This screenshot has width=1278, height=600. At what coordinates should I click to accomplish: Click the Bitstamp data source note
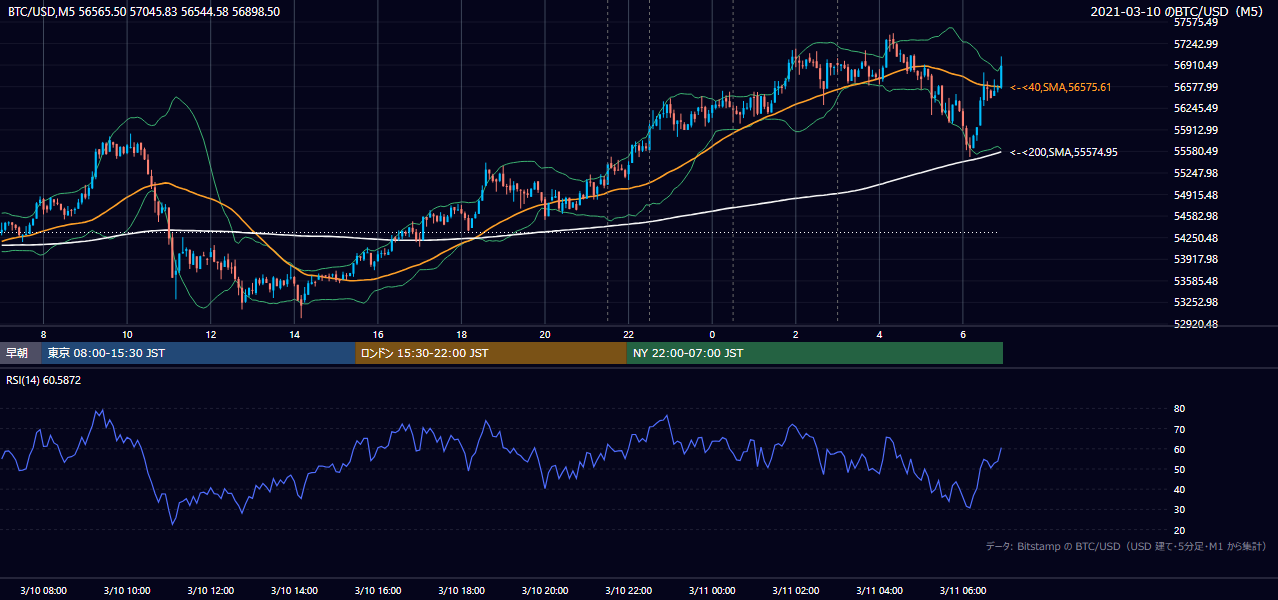[1126, 546]
